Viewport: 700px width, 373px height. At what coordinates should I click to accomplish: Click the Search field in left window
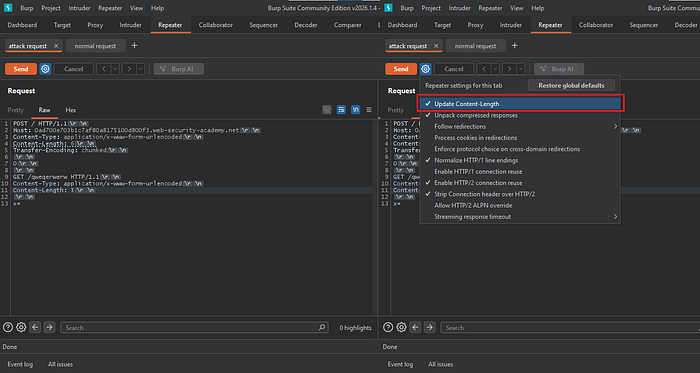point(194,327)
